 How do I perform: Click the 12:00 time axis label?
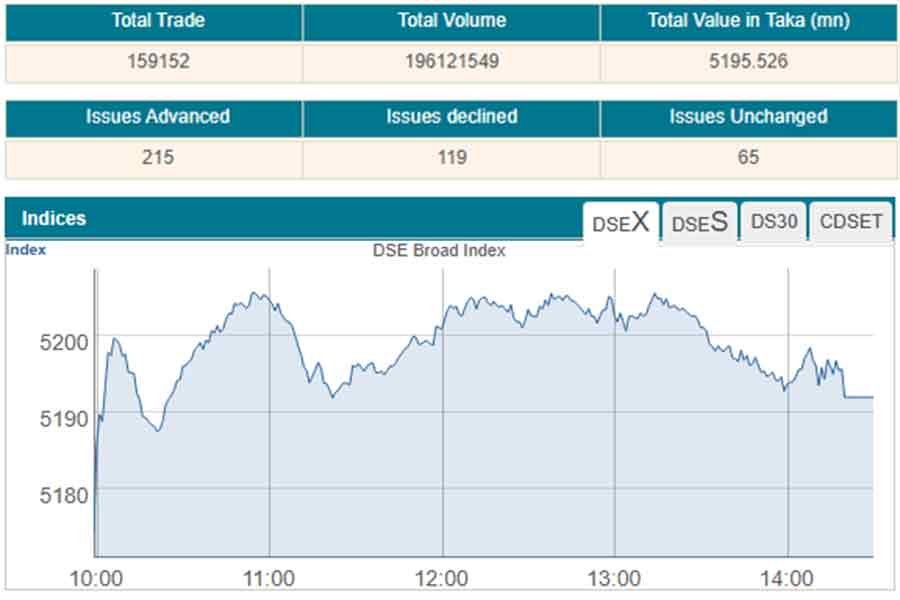(441, 578)
